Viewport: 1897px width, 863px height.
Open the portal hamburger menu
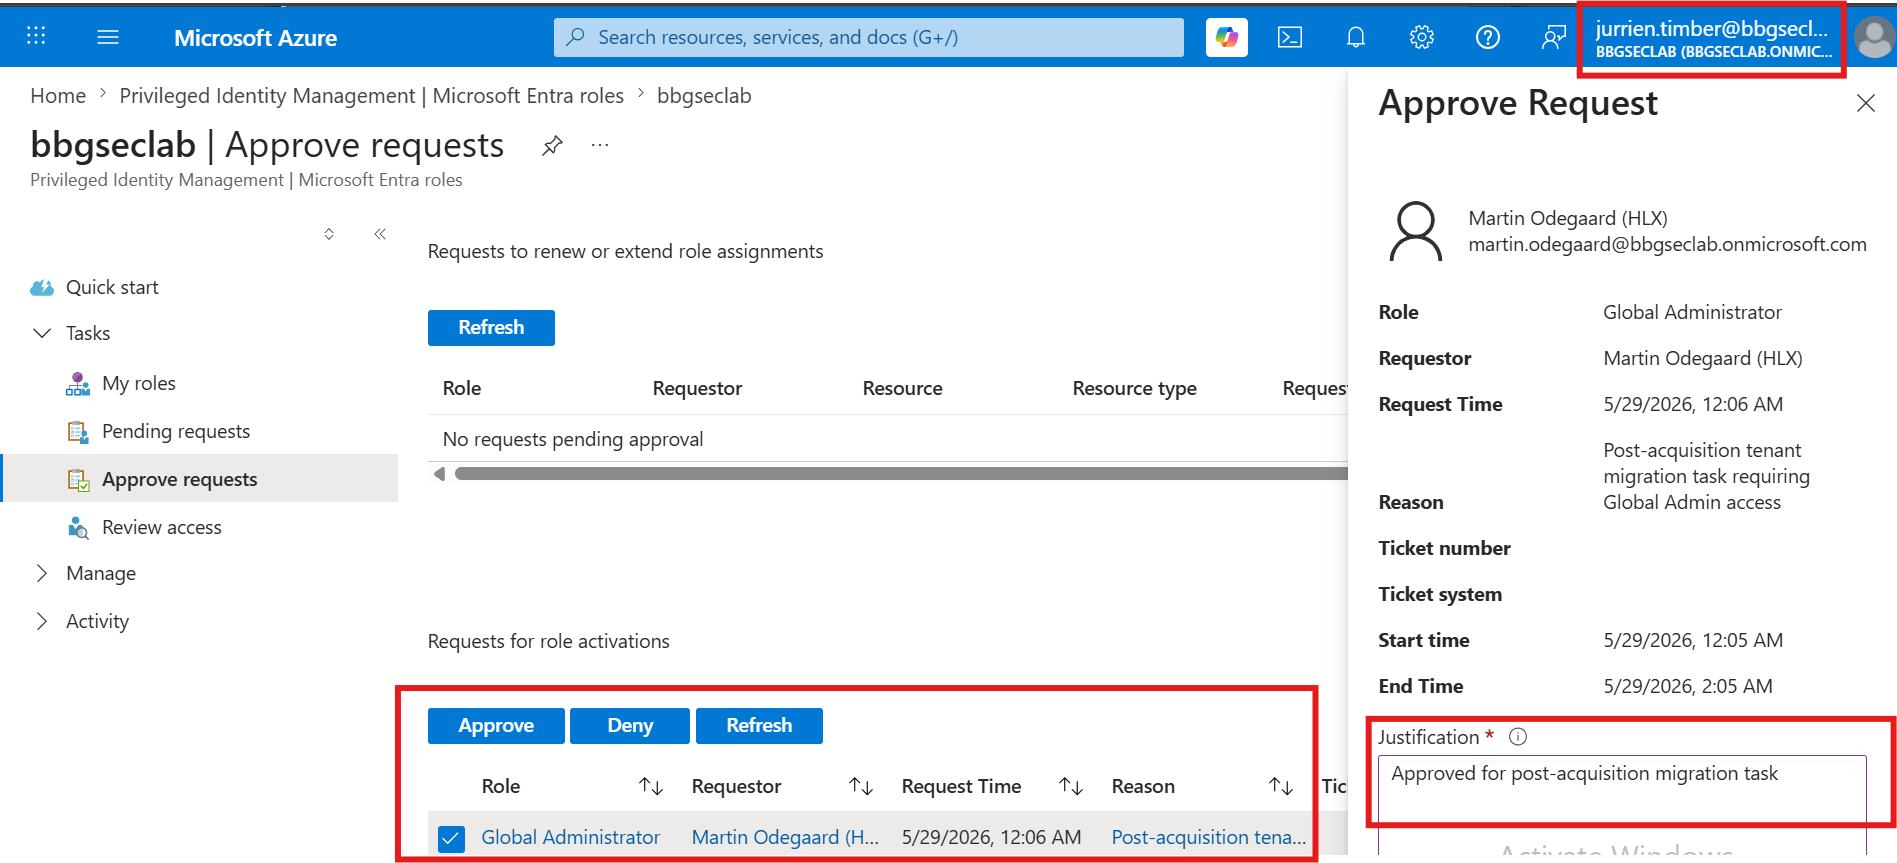(108, 37)
